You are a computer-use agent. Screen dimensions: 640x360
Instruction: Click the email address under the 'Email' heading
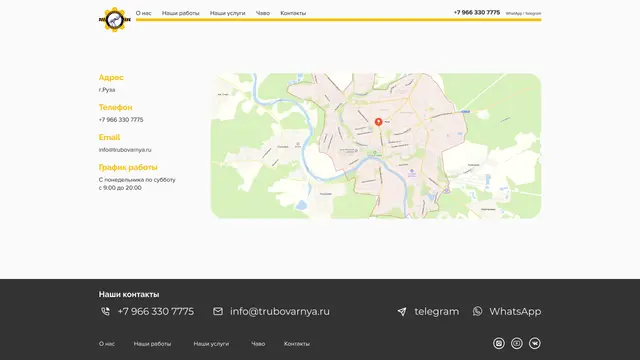click(125, 150)
